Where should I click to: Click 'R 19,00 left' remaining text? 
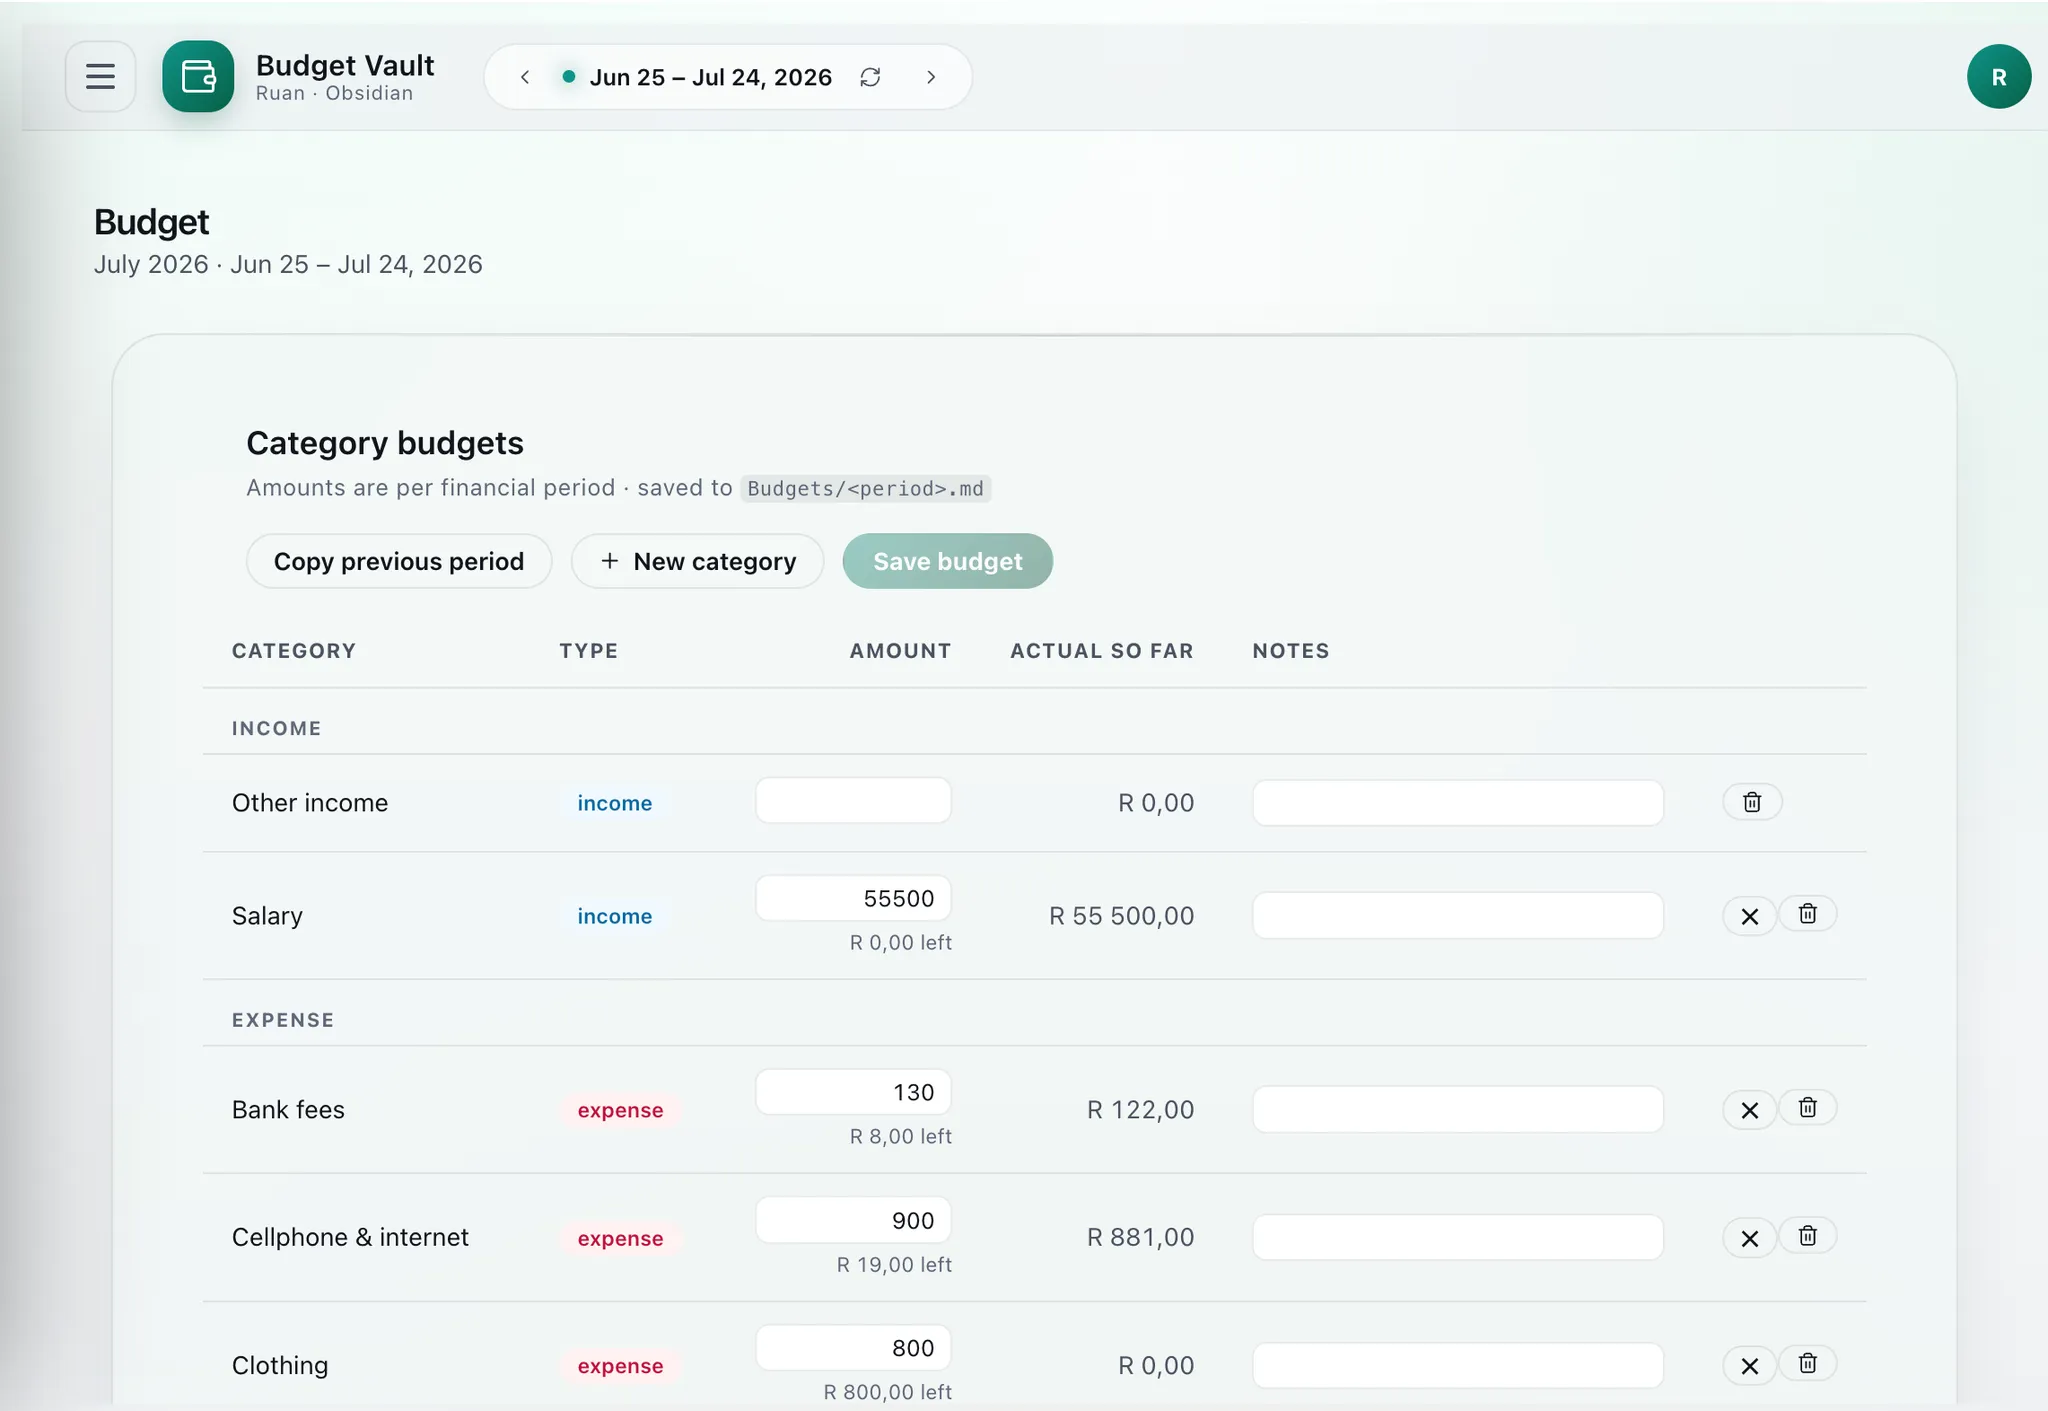click(x=894, y=1265)
